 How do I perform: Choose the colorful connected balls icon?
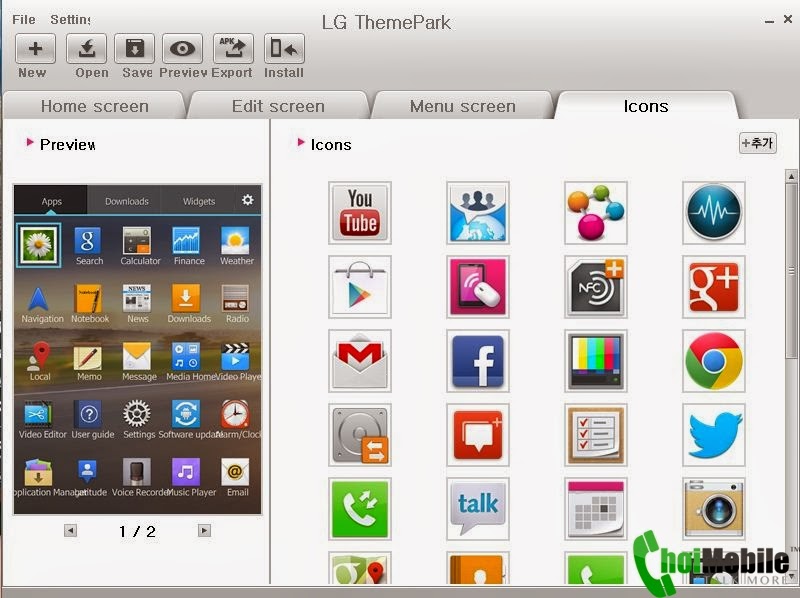(595, 213)
